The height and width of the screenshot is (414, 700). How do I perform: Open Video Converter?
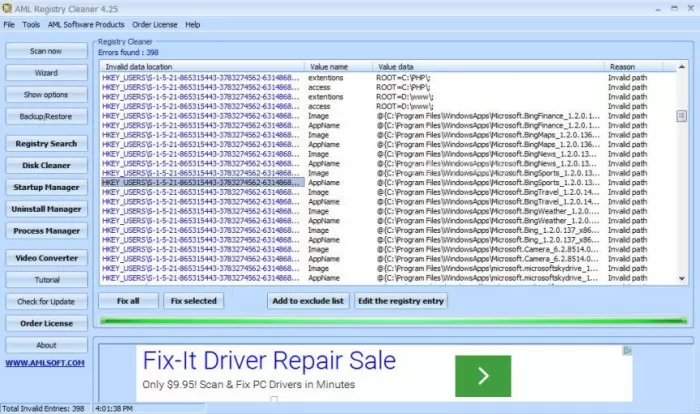point(46,258)
